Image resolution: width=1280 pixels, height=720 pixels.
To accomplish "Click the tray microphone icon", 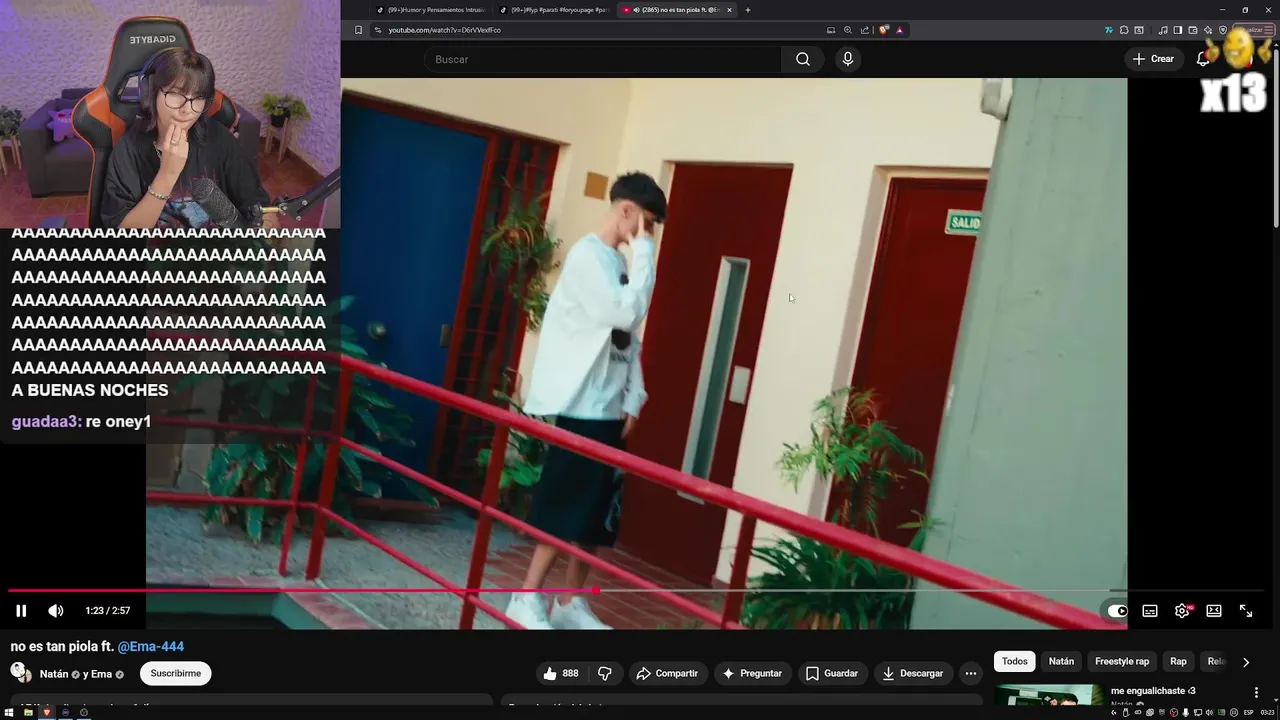I will [x=1187, y=712].
